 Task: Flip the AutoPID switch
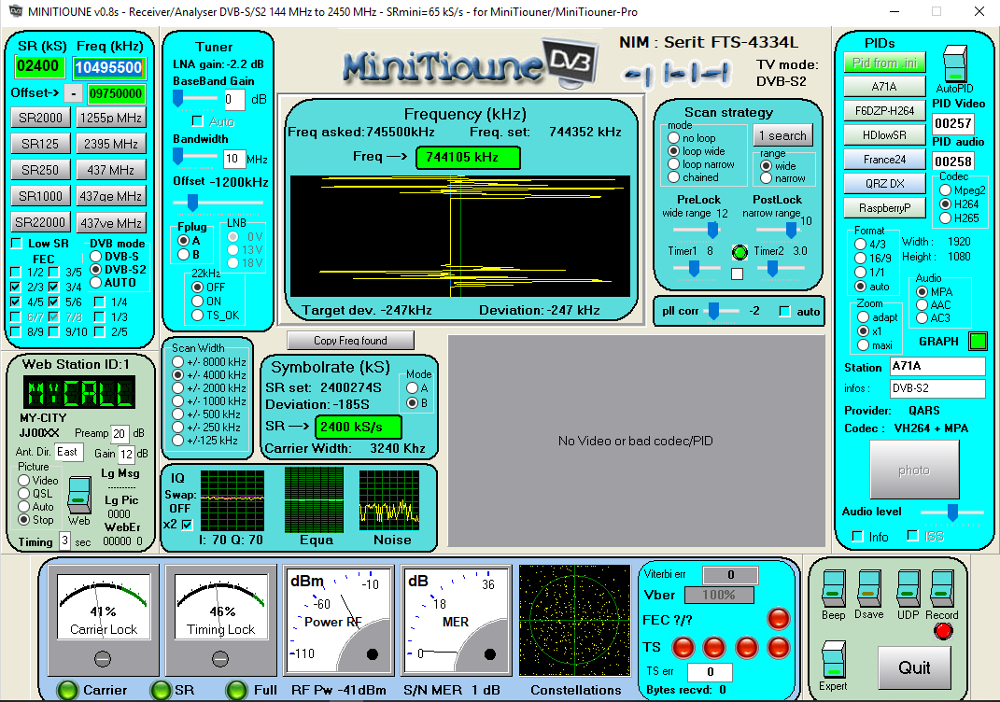point(955,64)
